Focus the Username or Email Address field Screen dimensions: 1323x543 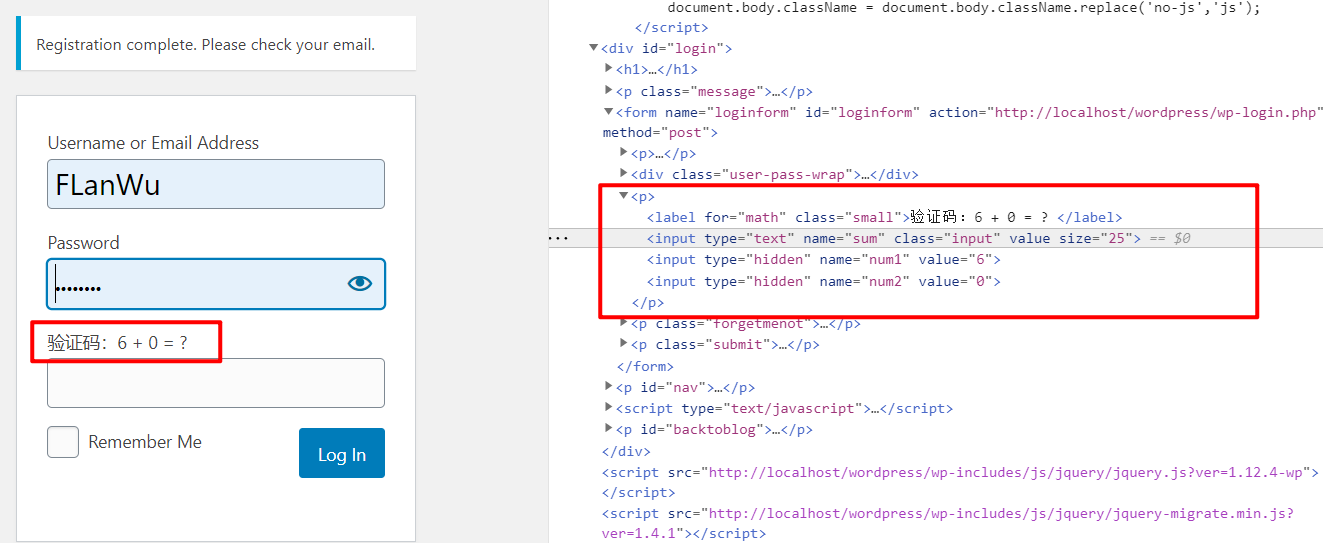(216, 184)
